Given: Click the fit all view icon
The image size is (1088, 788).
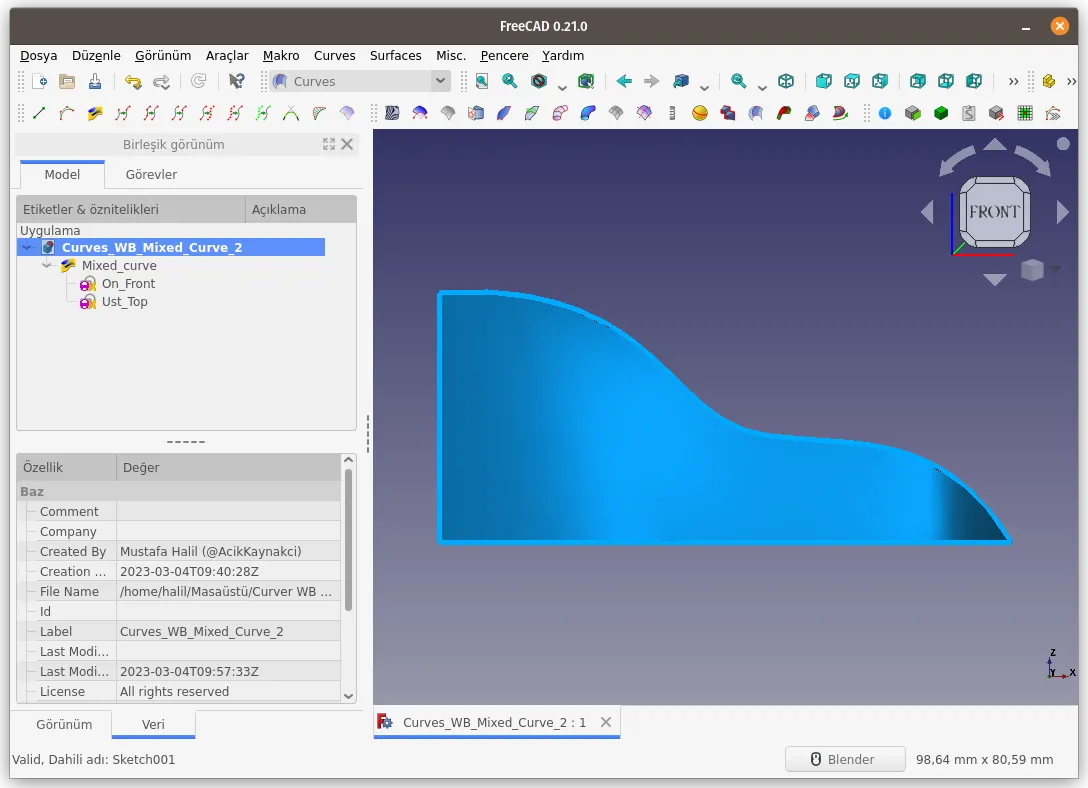Looking at the screenshot, I should click(482, 81).
